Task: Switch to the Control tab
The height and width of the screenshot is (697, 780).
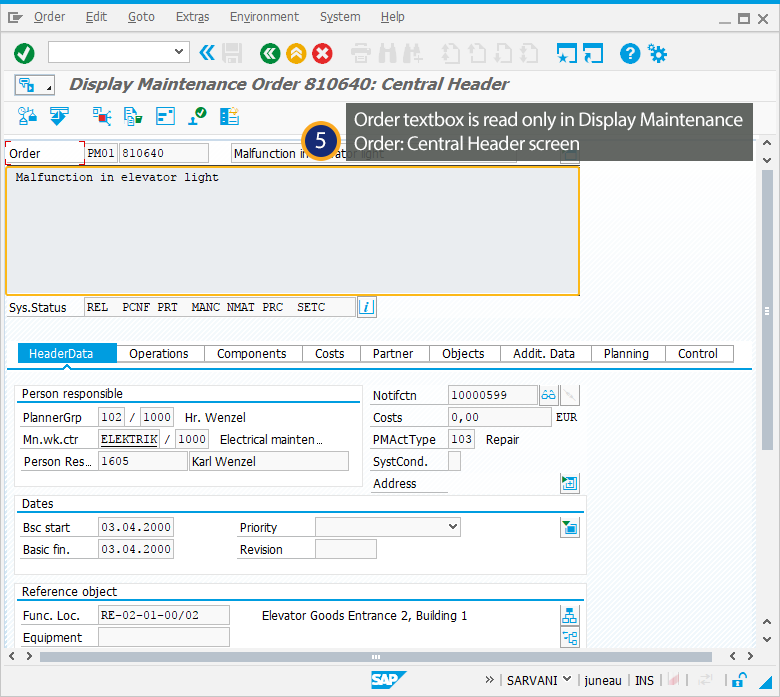Action: 698,354
